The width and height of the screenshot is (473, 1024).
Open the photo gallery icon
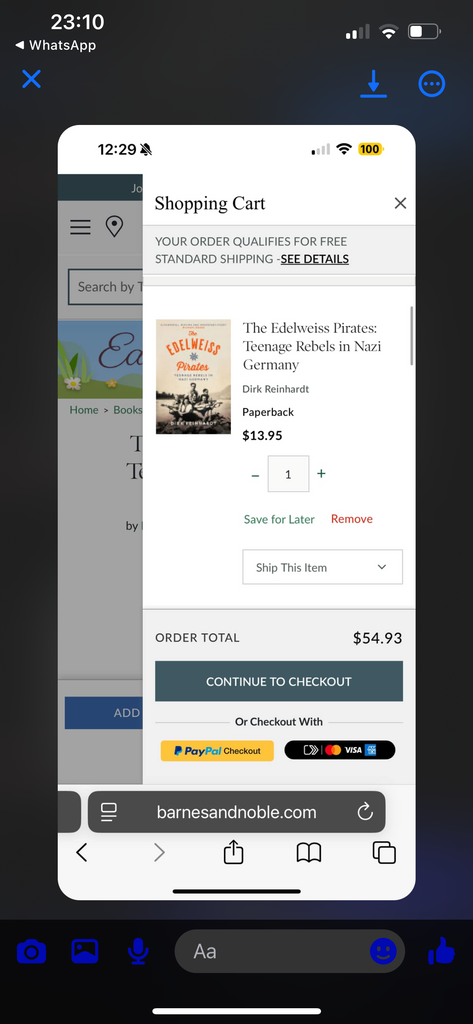85,951
